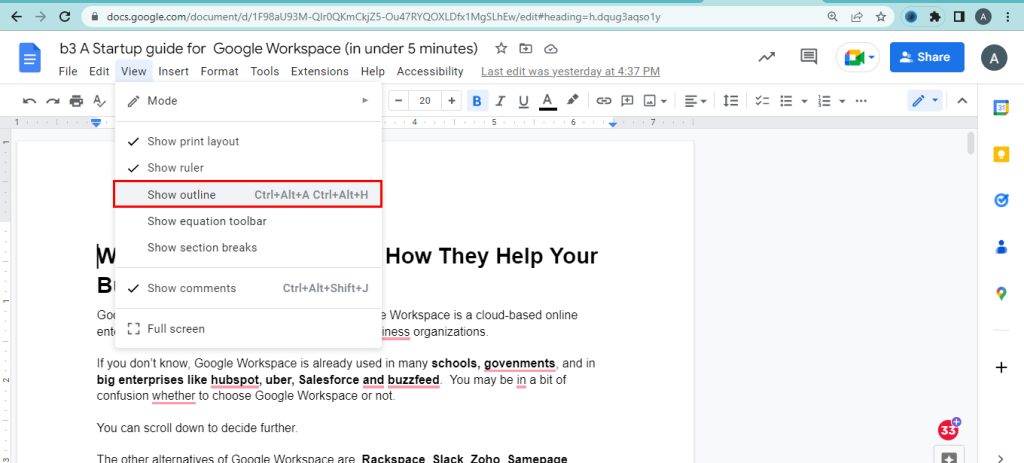This screenshot has width=1024, height=463.
Task: Click the Bold formatting icon
Action: tap(477, 101)
